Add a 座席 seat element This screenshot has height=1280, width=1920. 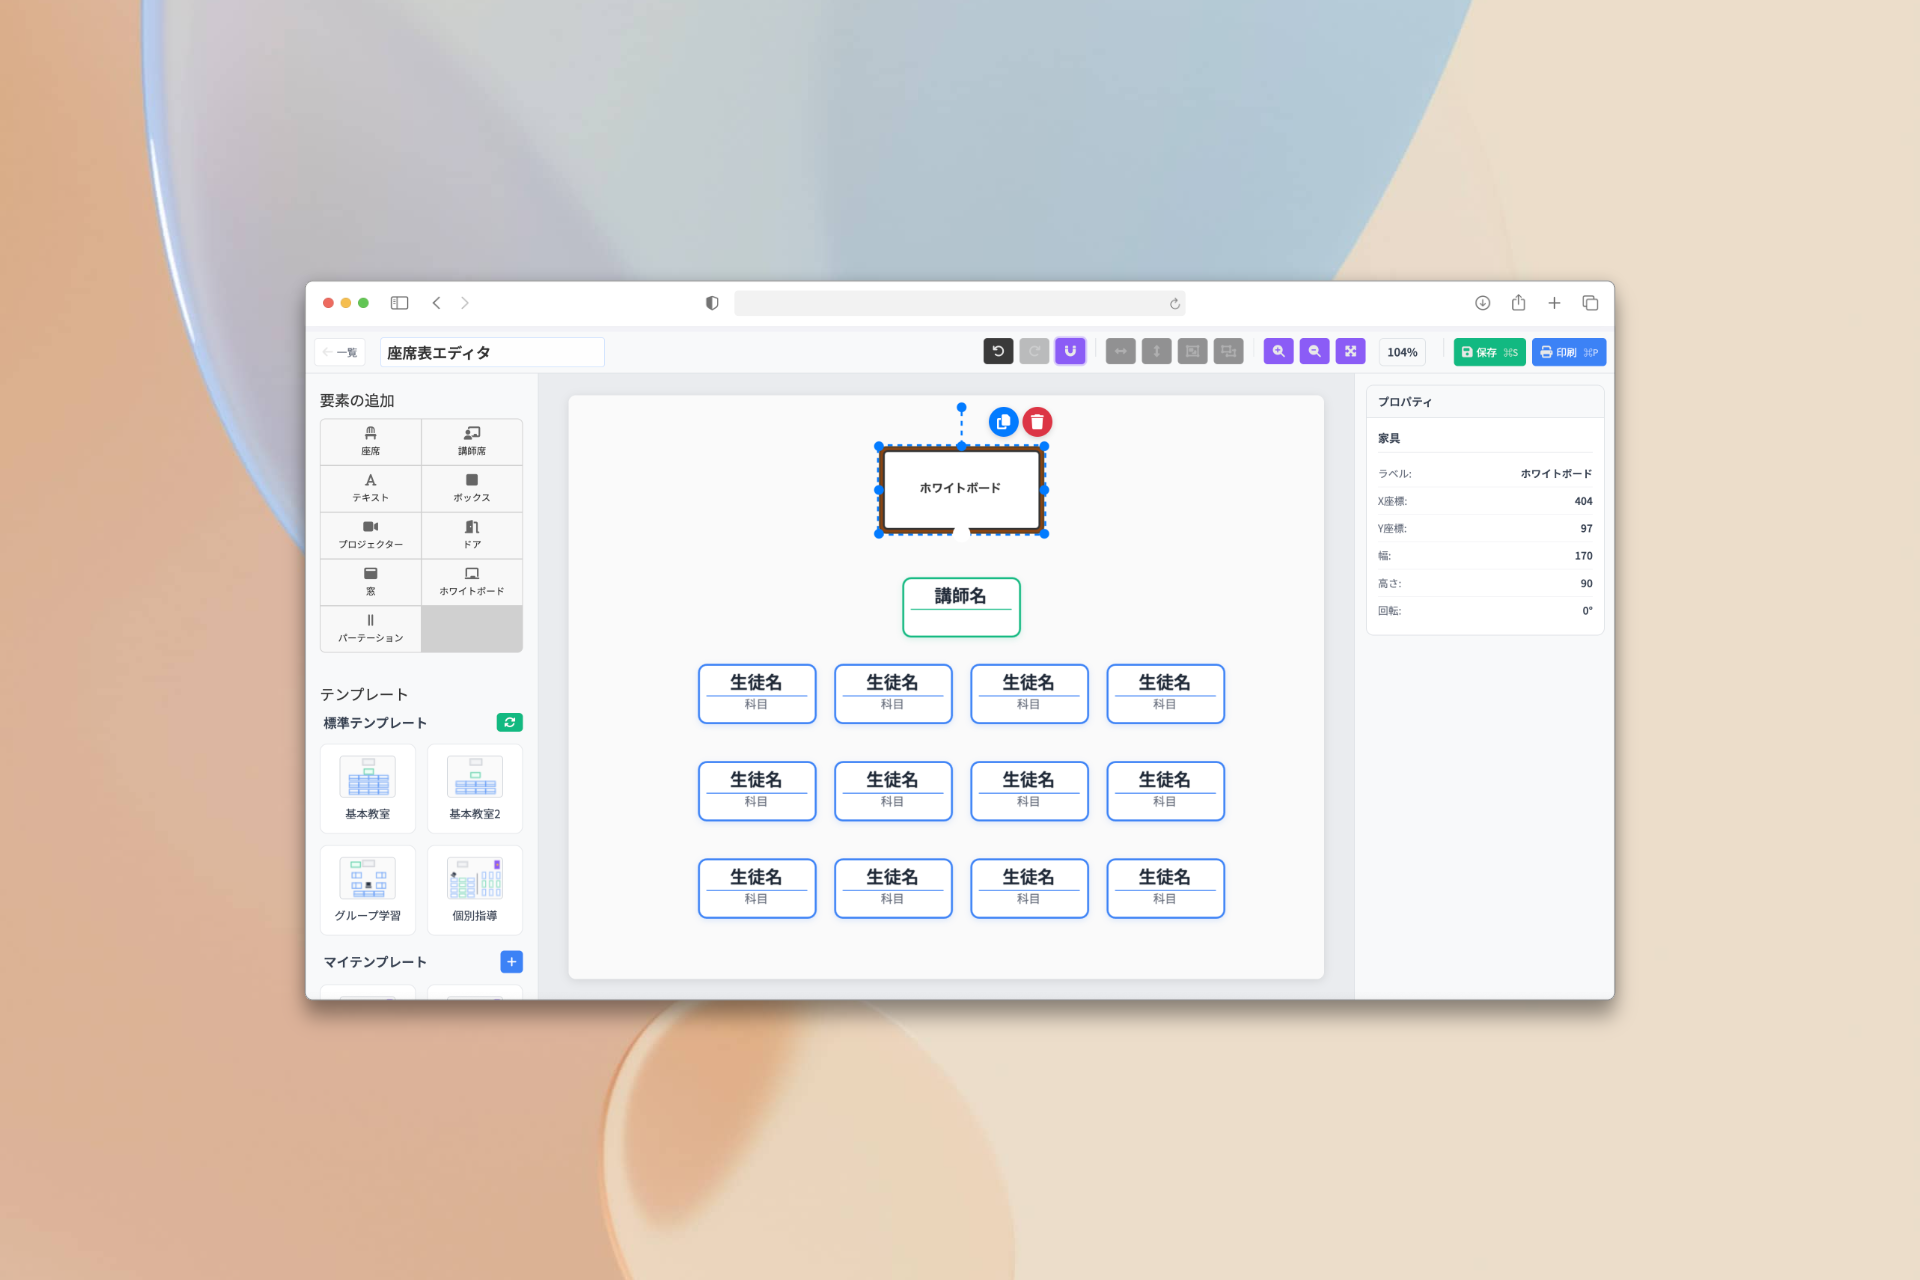tap(370, 441)
